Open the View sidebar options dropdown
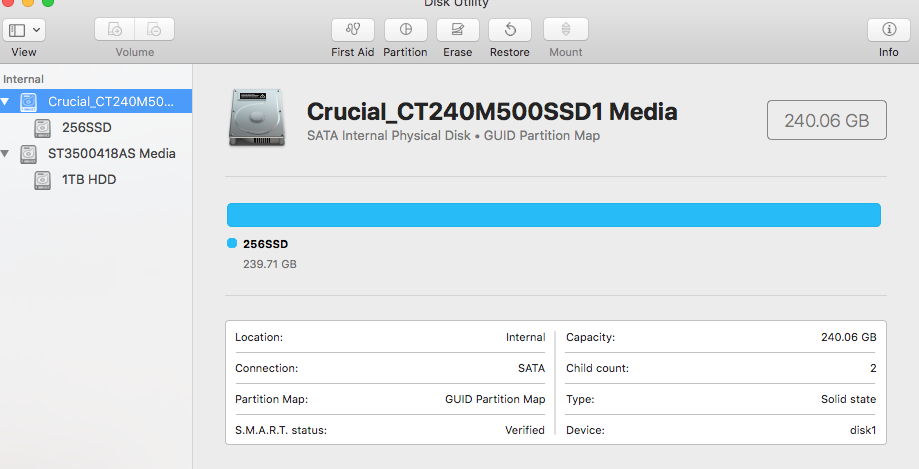Viewport: 919px width, 469px height. coord(24,30)
